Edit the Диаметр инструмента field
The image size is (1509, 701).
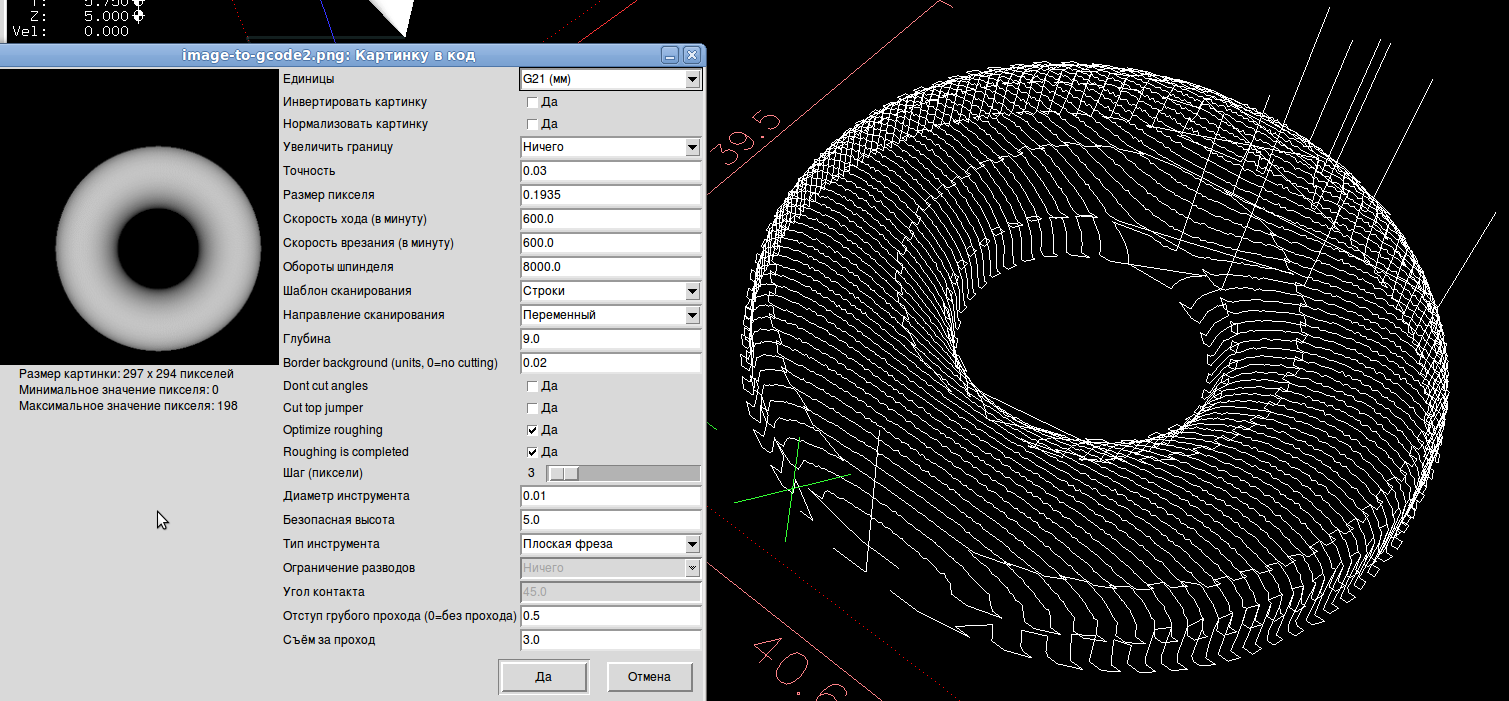click(610, 496)
